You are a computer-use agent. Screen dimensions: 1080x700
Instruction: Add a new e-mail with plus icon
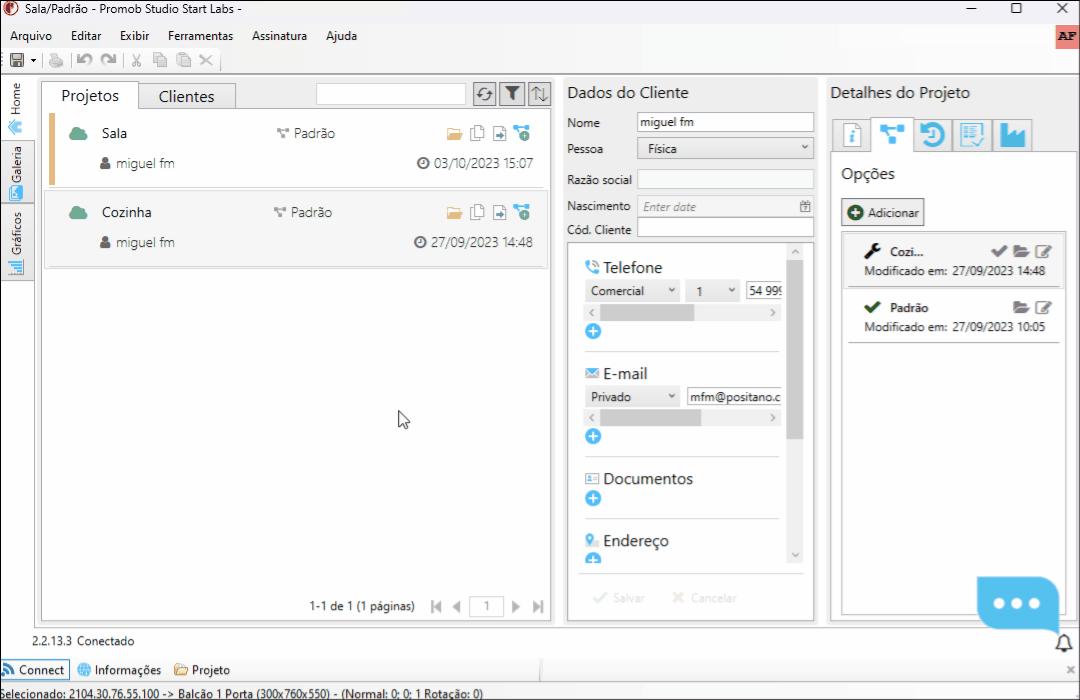[x=593, y=436]
